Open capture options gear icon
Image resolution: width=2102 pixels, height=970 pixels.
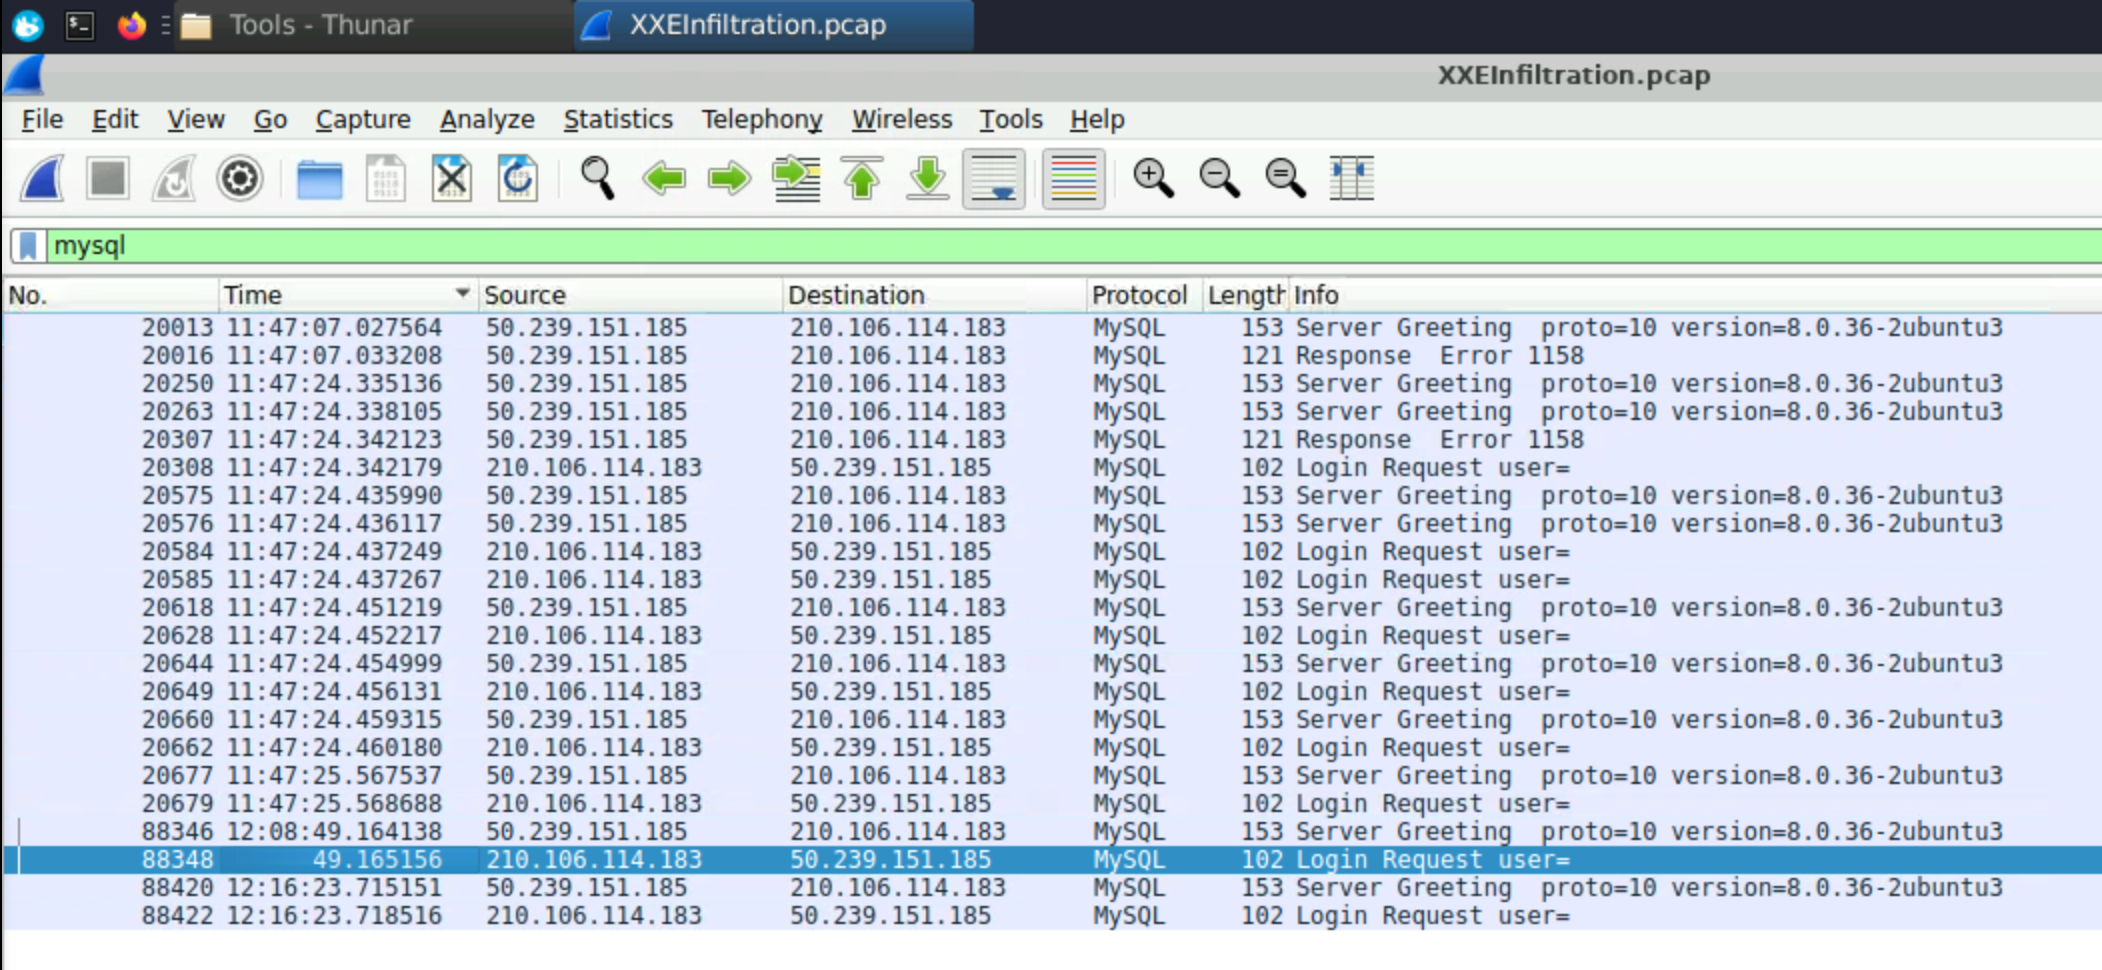tap(240, 179)
